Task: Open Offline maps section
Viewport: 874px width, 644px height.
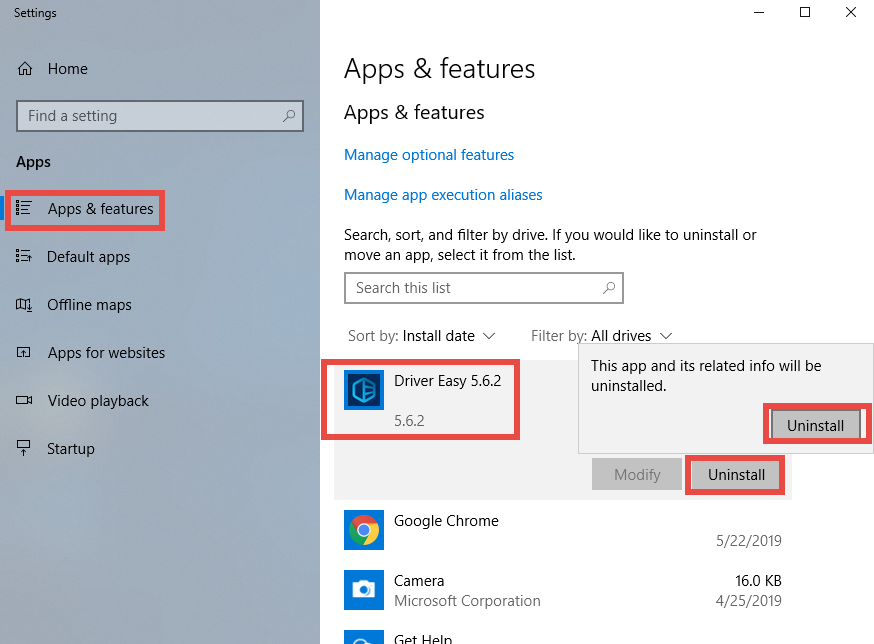Action: [x=89, y=304]
